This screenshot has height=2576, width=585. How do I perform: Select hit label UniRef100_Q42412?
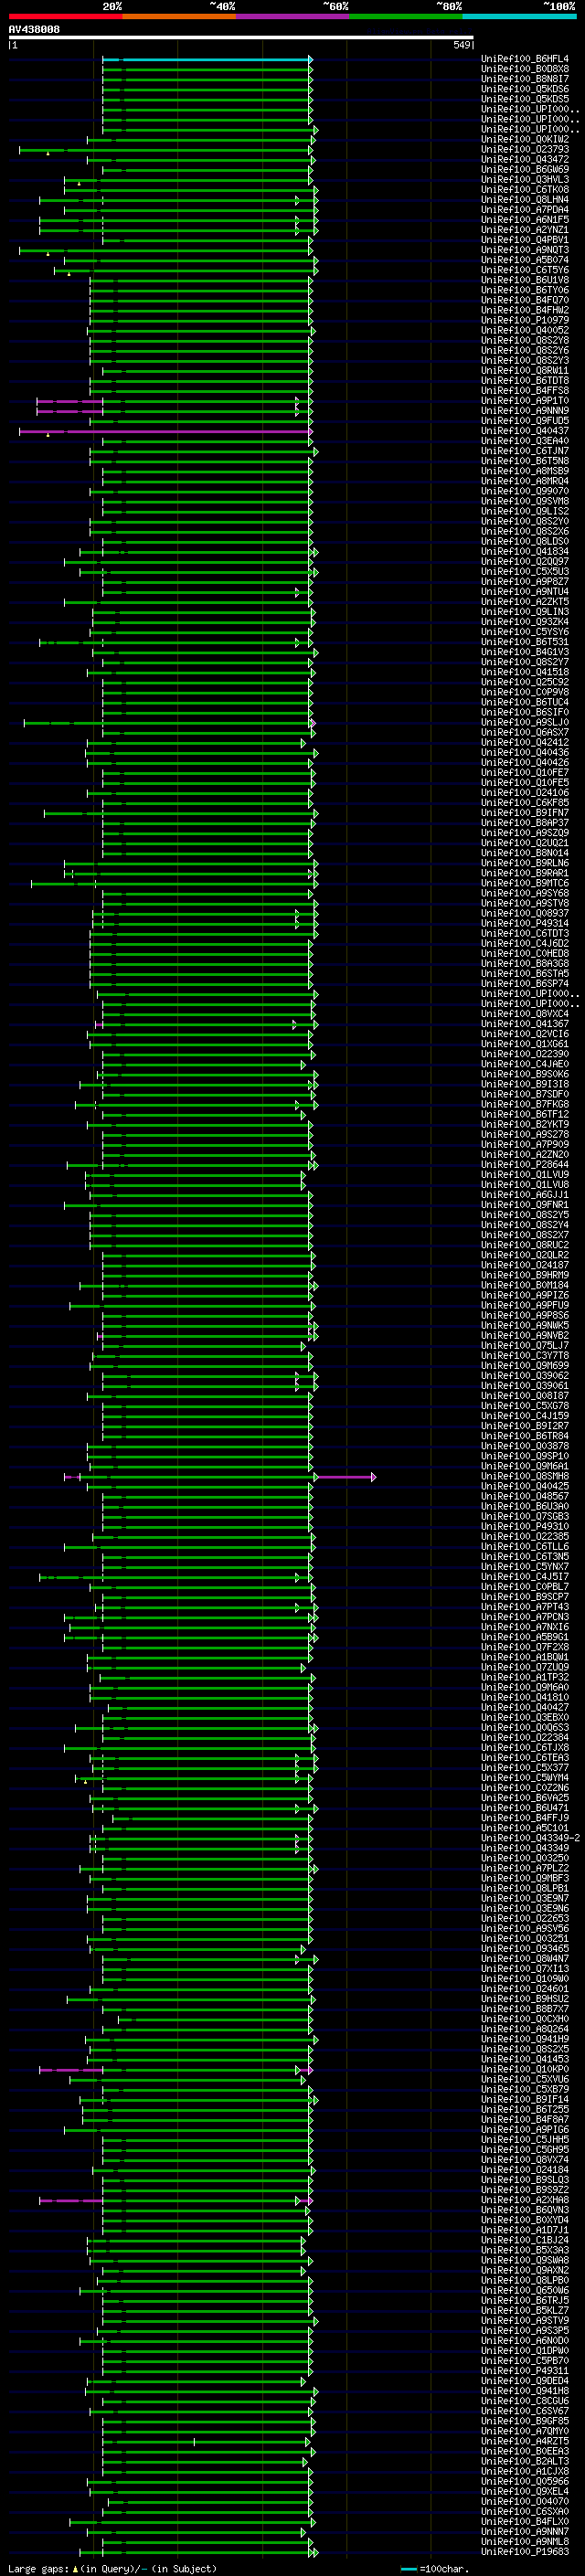(x=525, y=742)
